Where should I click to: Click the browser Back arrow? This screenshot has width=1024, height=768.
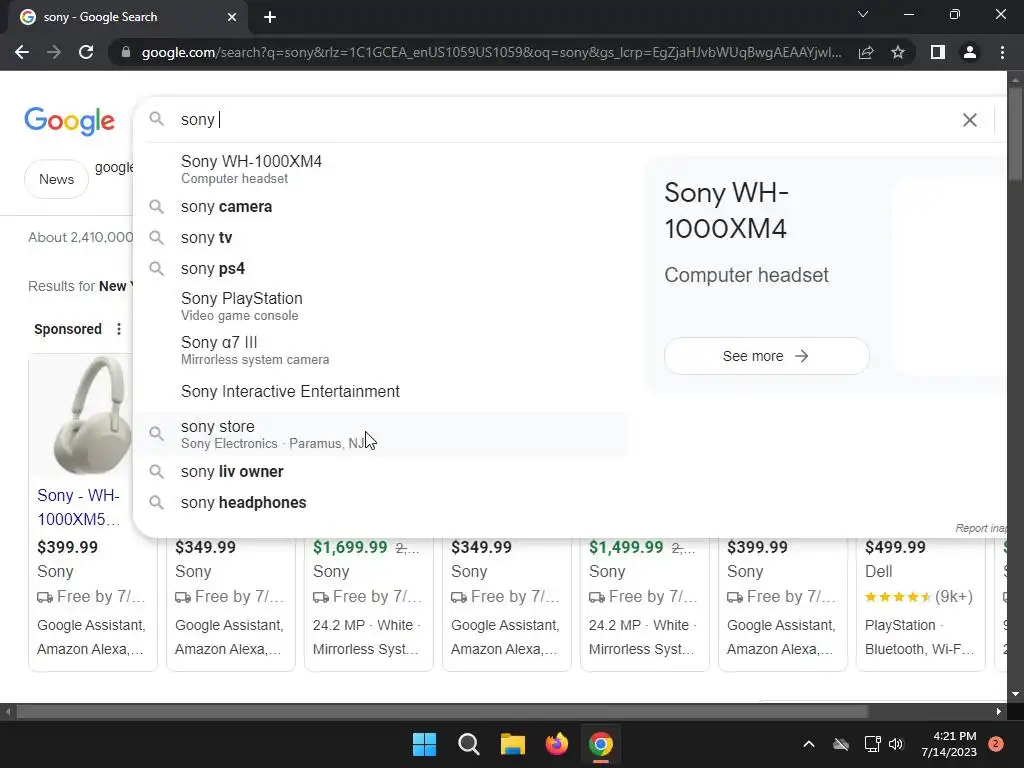coord(22,52)
